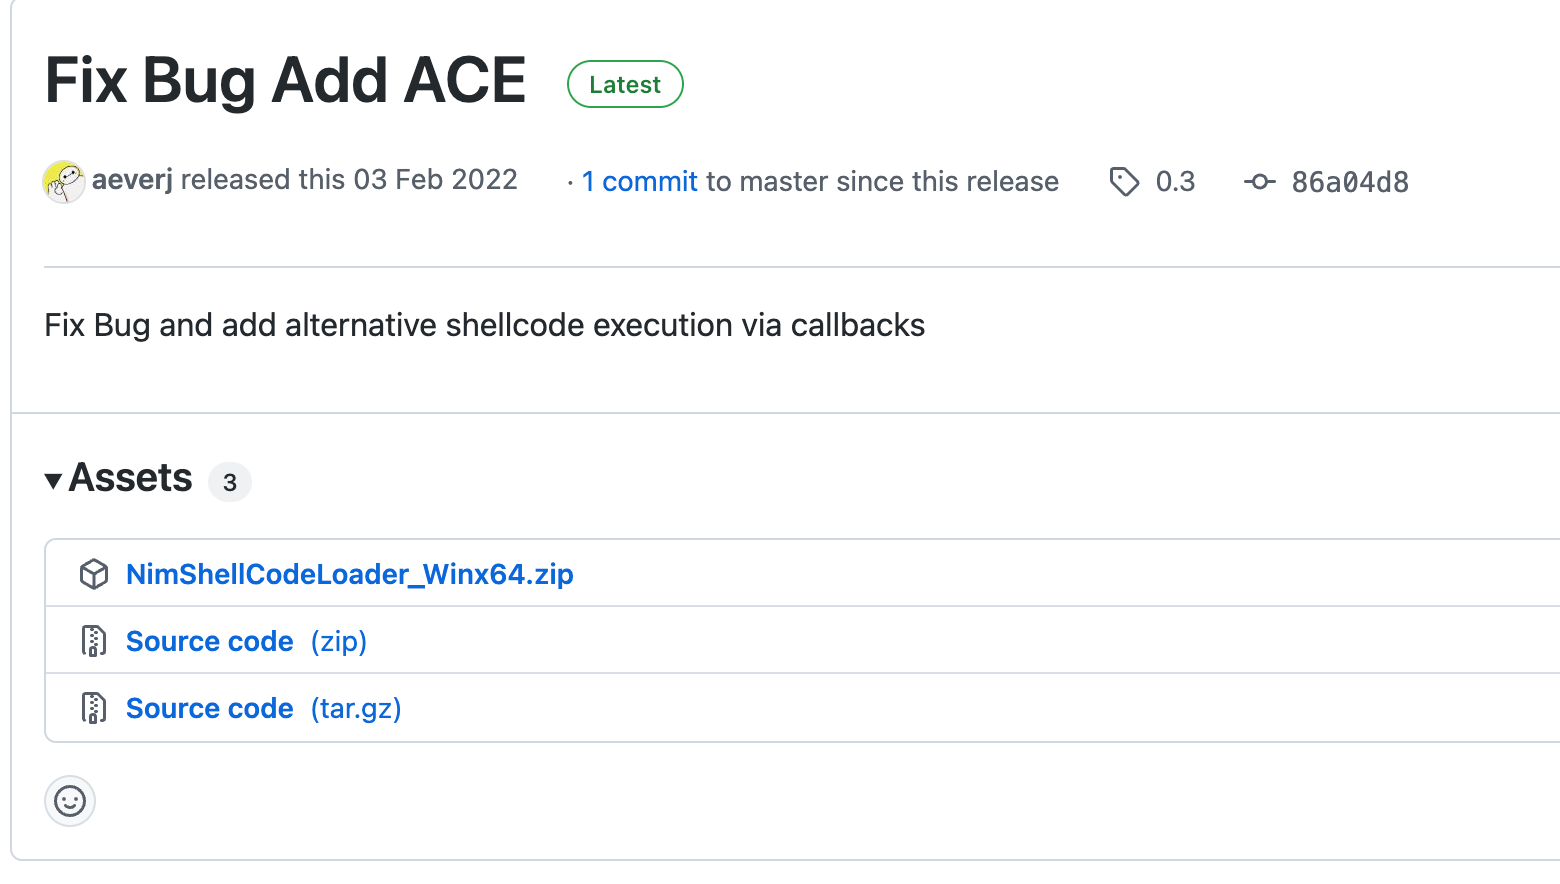
Task: Open the aeverj author profile link
Action: point(132,180)
